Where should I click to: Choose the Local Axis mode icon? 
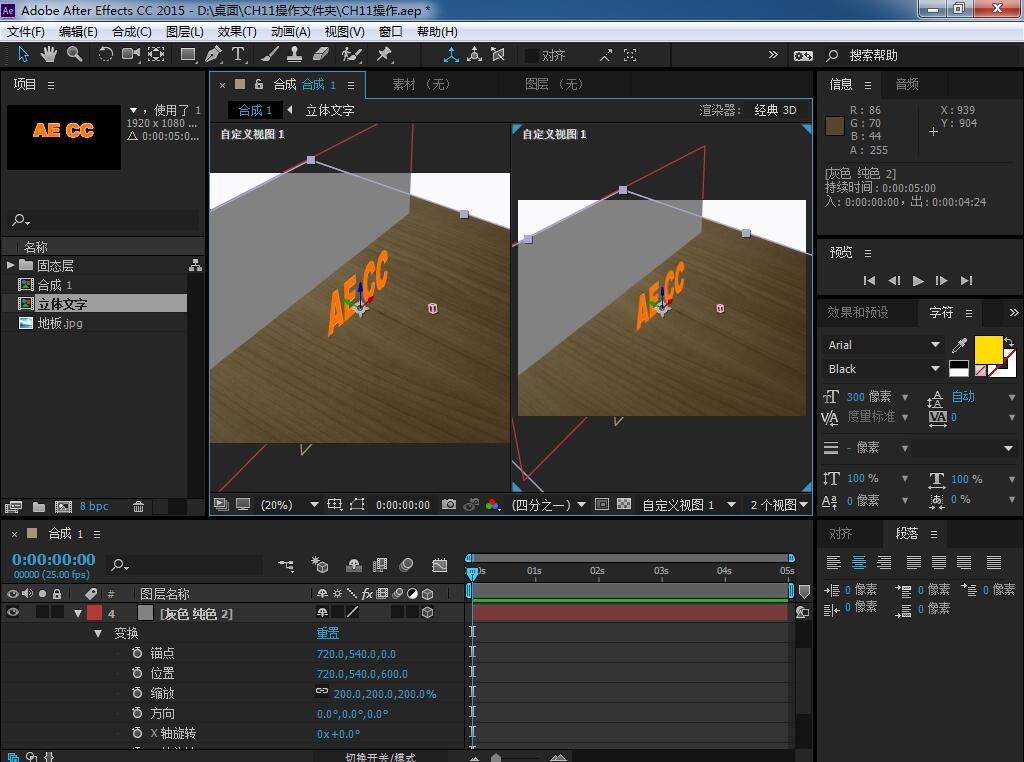click(x=451, y=55)
